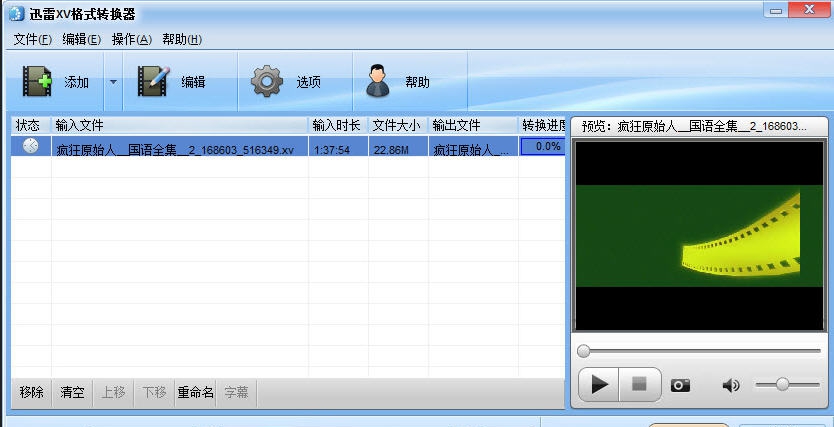Minimize the 迅雷XV格式转换器 window
This screenshot has width=834, height=427.
click(776, 10)
